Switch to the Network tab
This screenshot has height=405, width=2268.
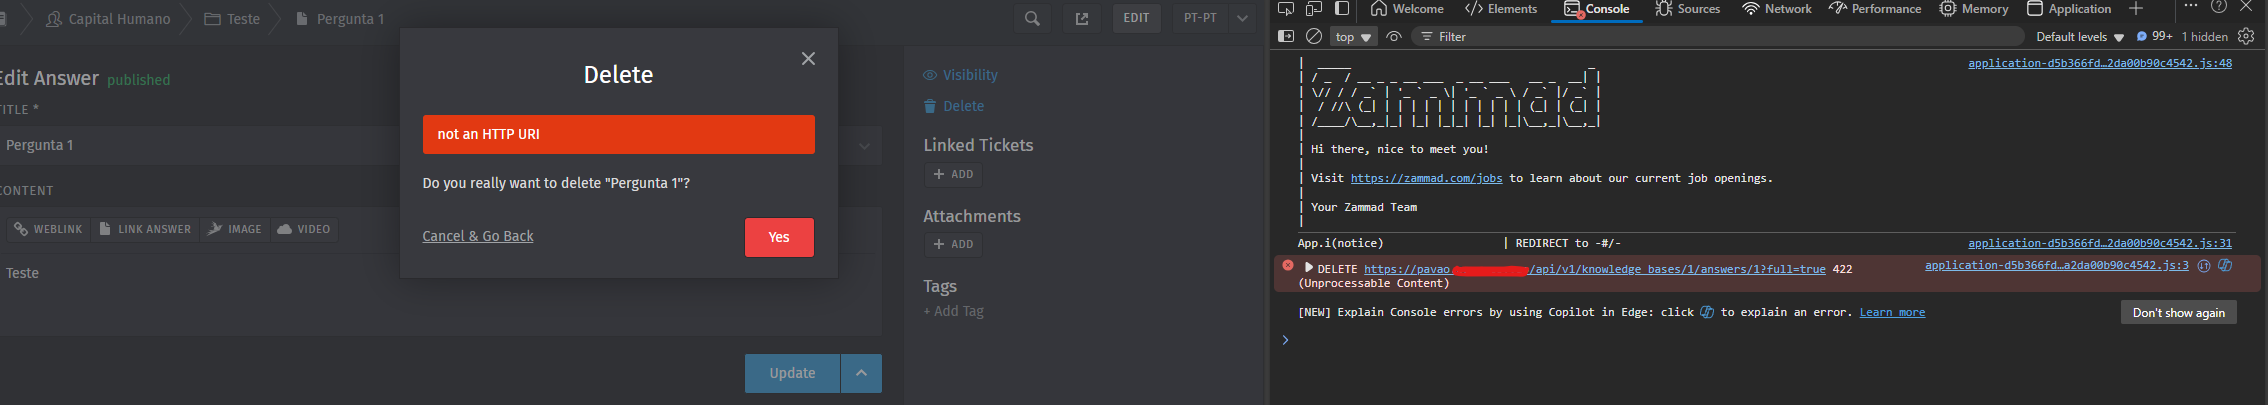pyautogui.click(x=1776, y=9)
